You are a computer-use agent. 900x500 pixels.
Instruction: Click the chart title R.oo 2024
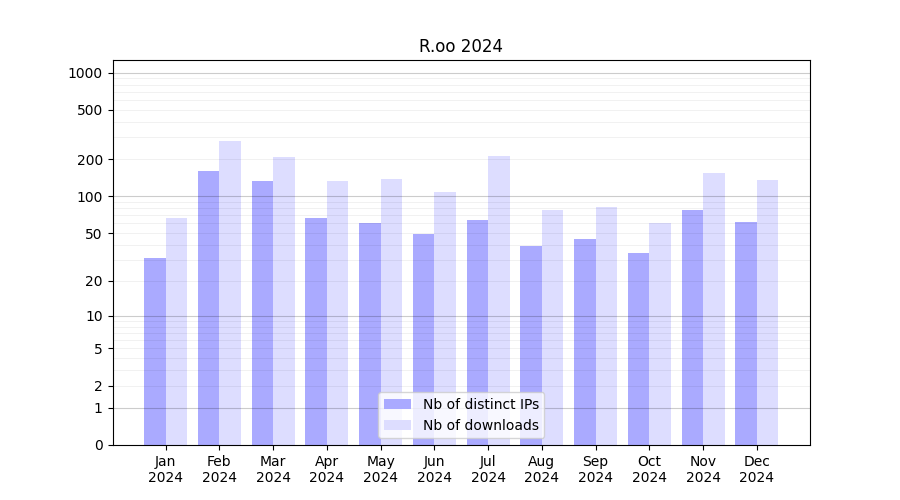point(460,46)
